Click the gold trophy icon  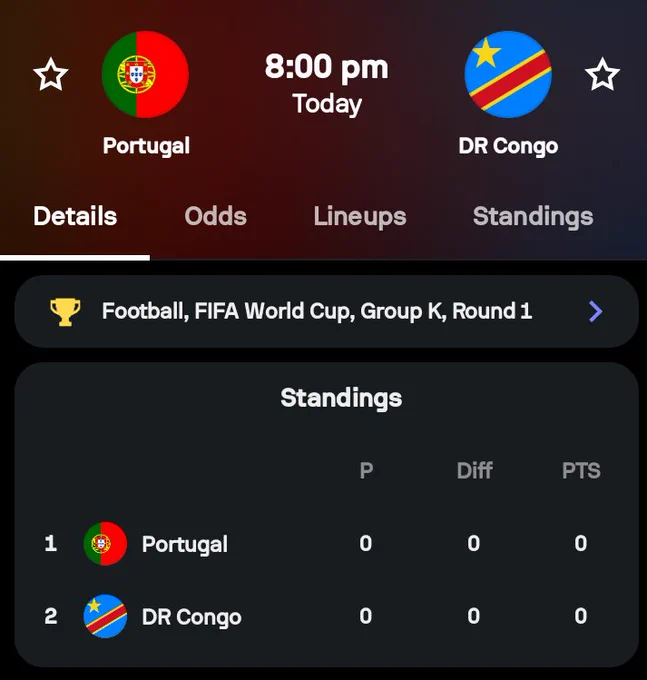pyautogui.click(x=65, y=311)
